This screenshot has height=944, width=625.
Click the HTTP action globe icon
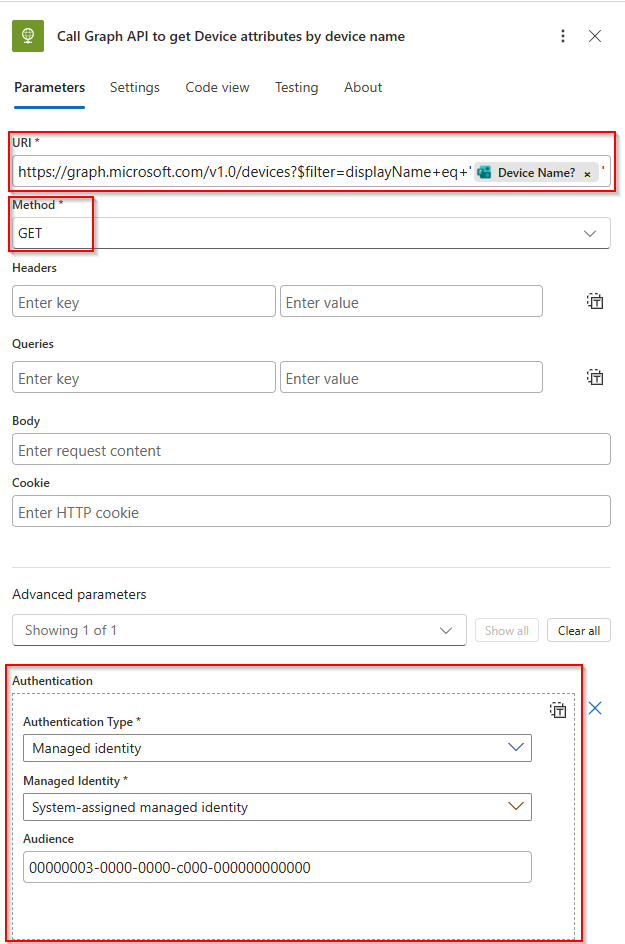(x=28, y=36)
